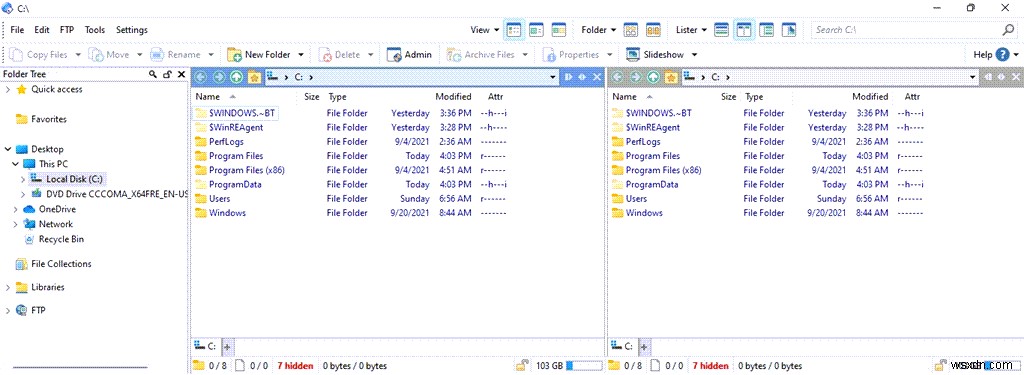Click the drive icon in left pane path bar
This screenshot has height=375, width=1024.
[273, 77]
